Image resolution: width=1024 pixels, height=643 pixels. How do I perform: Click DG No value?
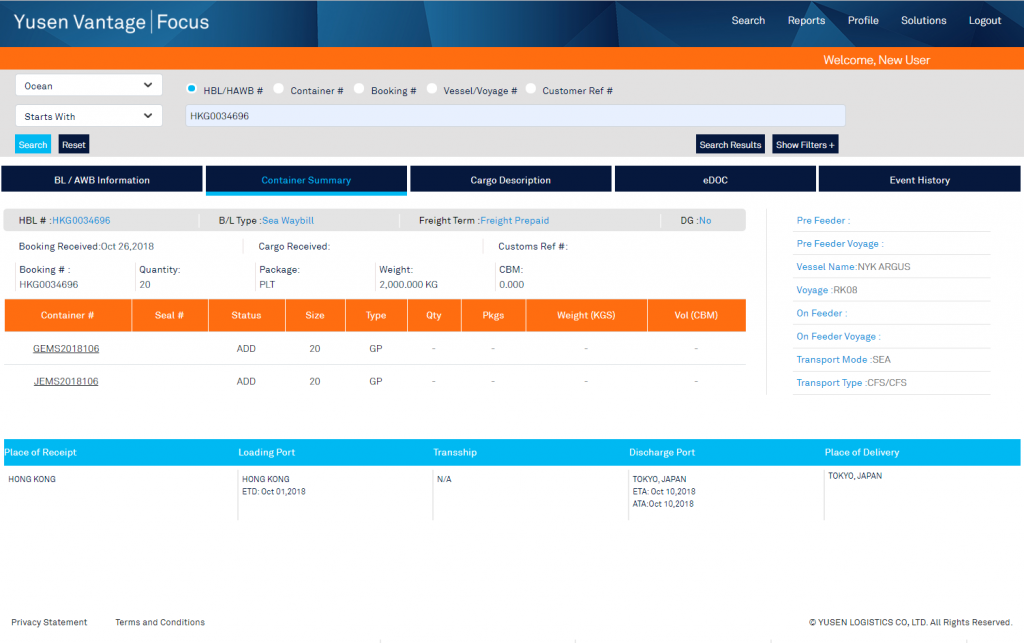pyautogui.click(x=705, y=221)
